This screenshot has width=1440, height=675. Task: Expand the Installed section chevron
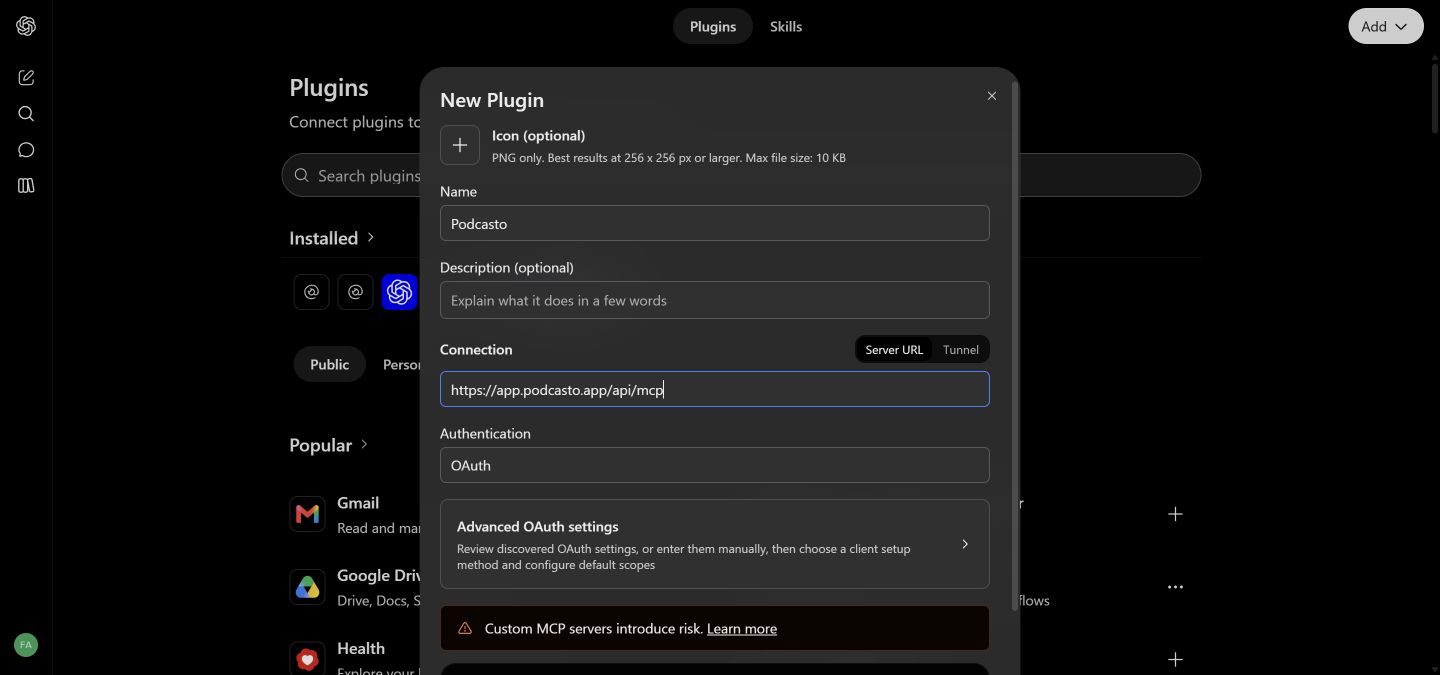point(370,238)
